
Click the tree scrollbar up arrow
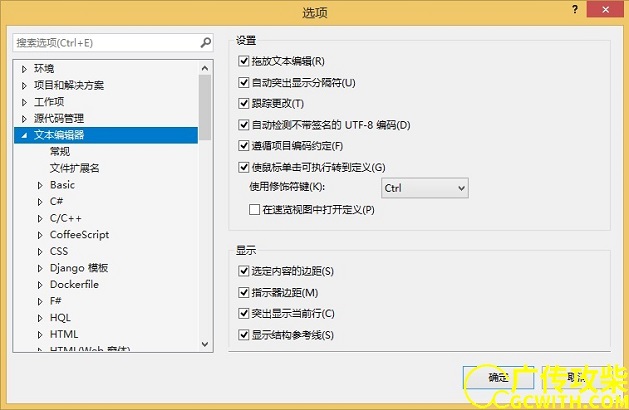pyautogui.click(x=205, y=68)
